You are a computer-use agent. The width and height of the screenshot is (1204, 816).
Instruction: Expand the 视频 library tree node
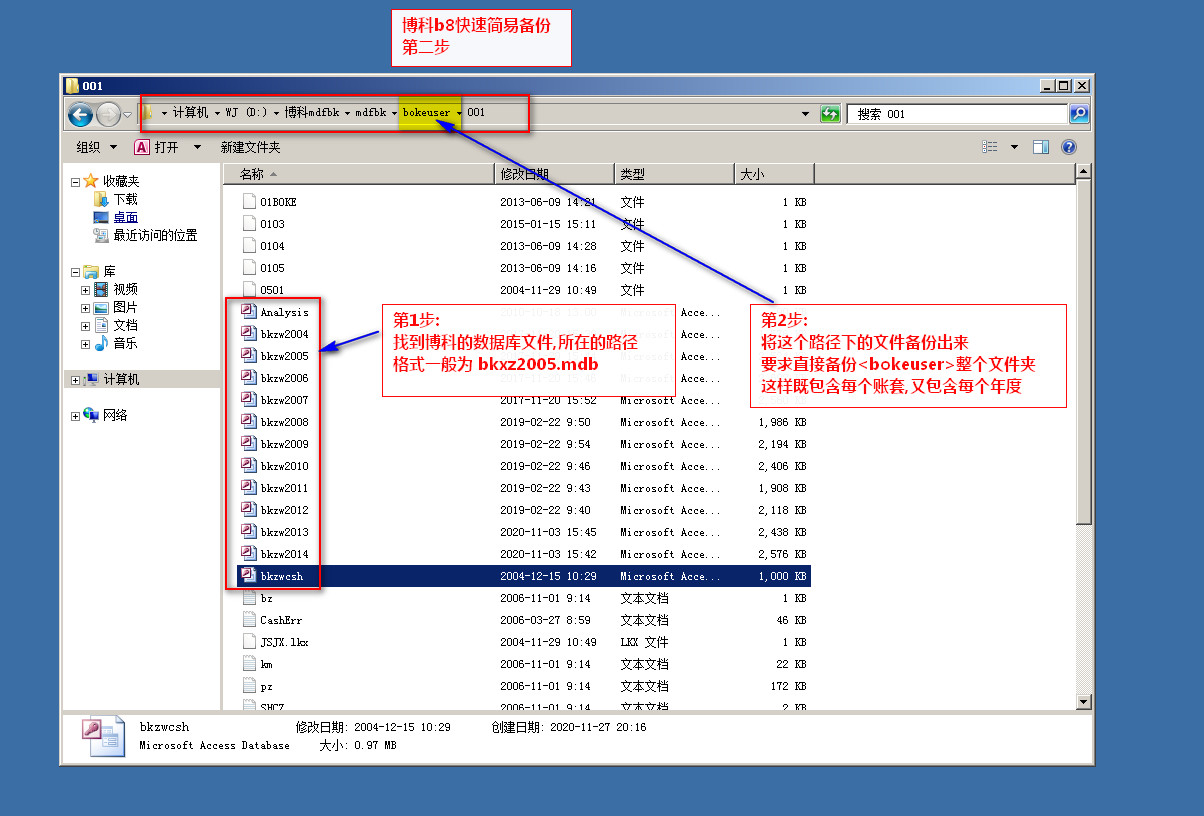point(86,290)
